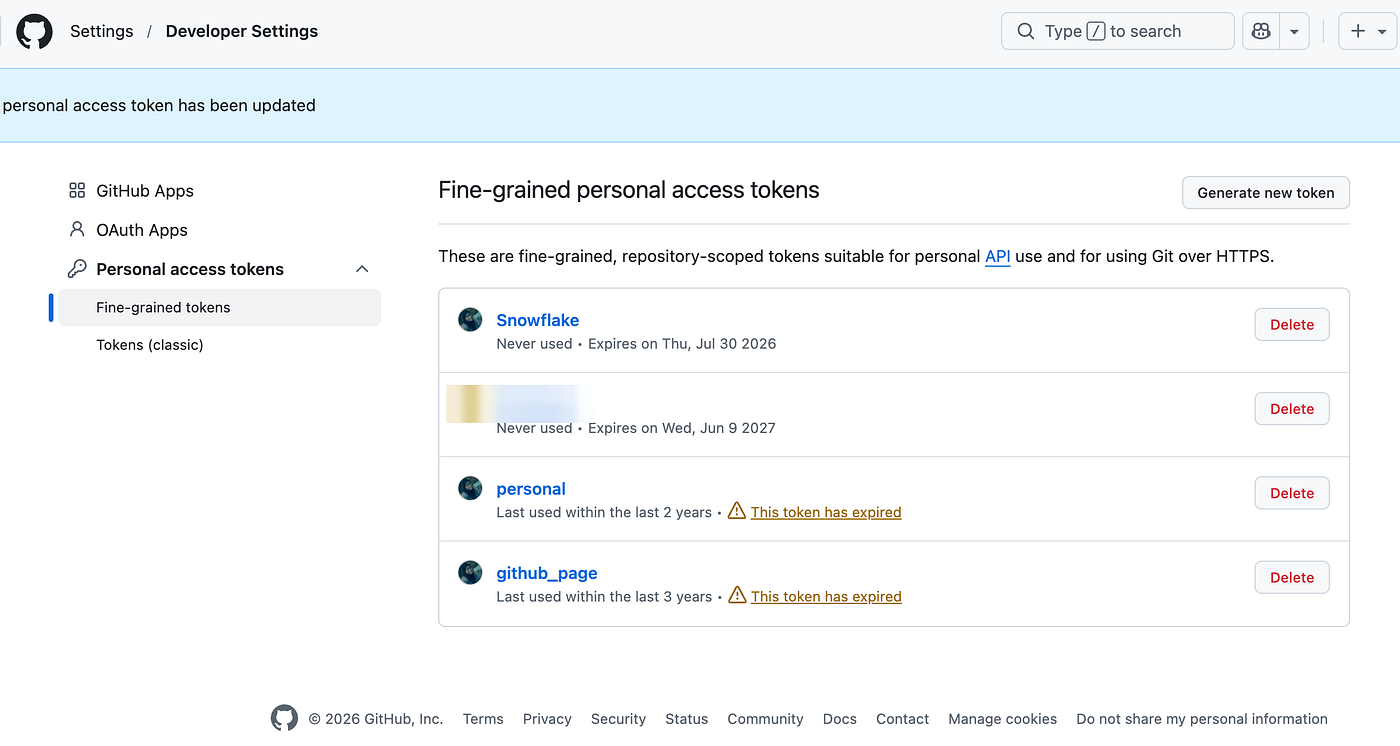Open the Copilot icon in the header
The image size is (1400, 746).
1261,31
